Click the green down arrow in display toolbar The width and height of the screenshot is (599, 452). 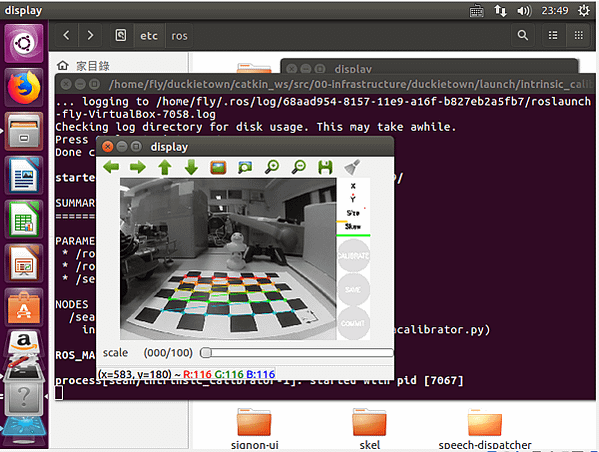[191, 167]
